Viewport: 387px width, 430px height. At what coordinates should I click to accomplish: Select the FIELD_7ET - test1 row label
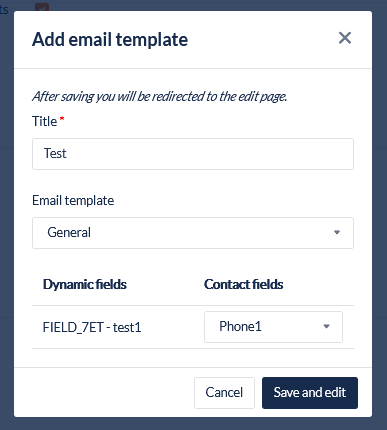pos(92,327)
